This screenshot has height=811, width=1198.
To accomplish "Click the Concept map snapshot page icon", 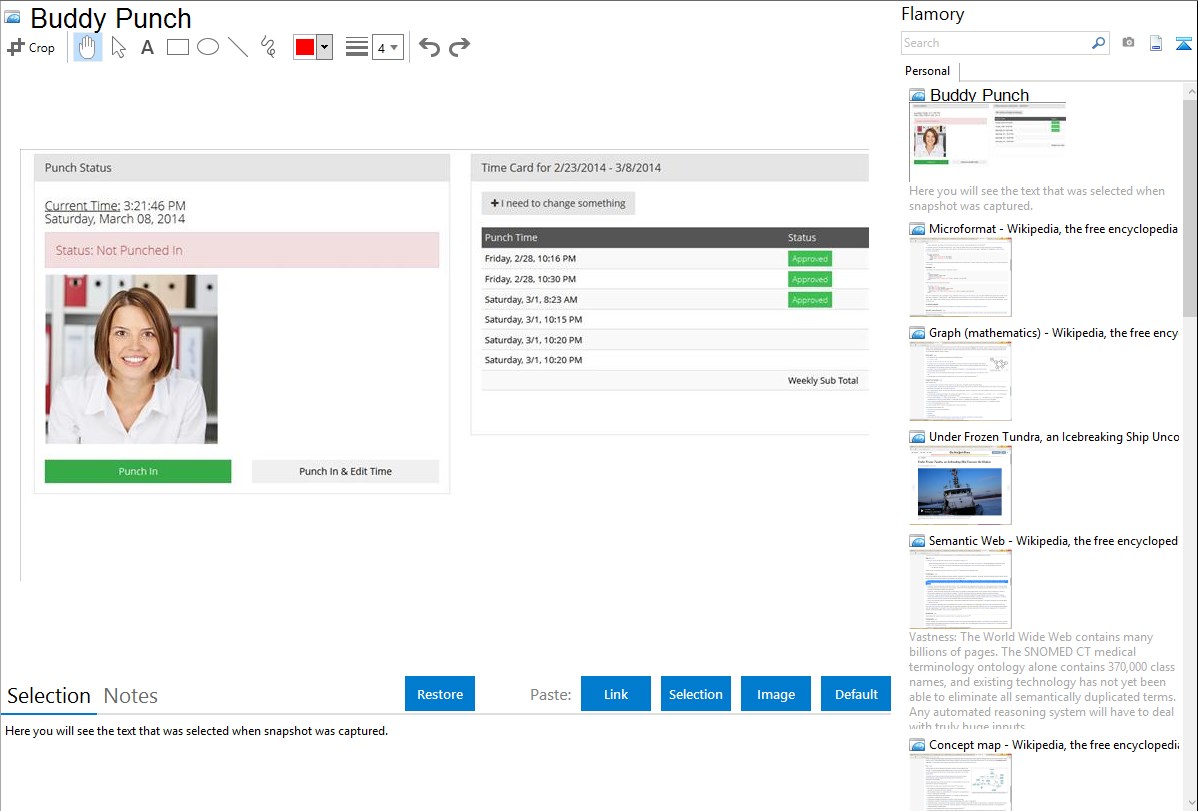I will (917, 744).
